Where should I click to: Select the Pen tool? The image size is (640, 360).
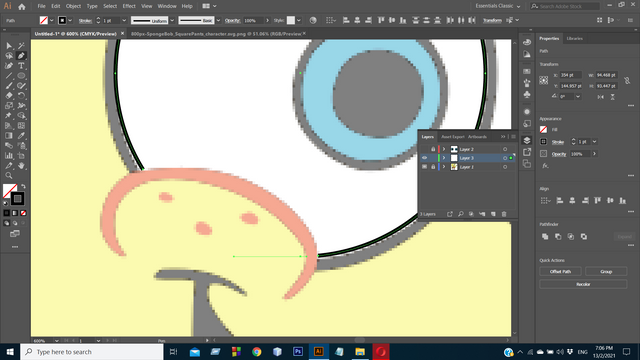(x=21, y=56)
